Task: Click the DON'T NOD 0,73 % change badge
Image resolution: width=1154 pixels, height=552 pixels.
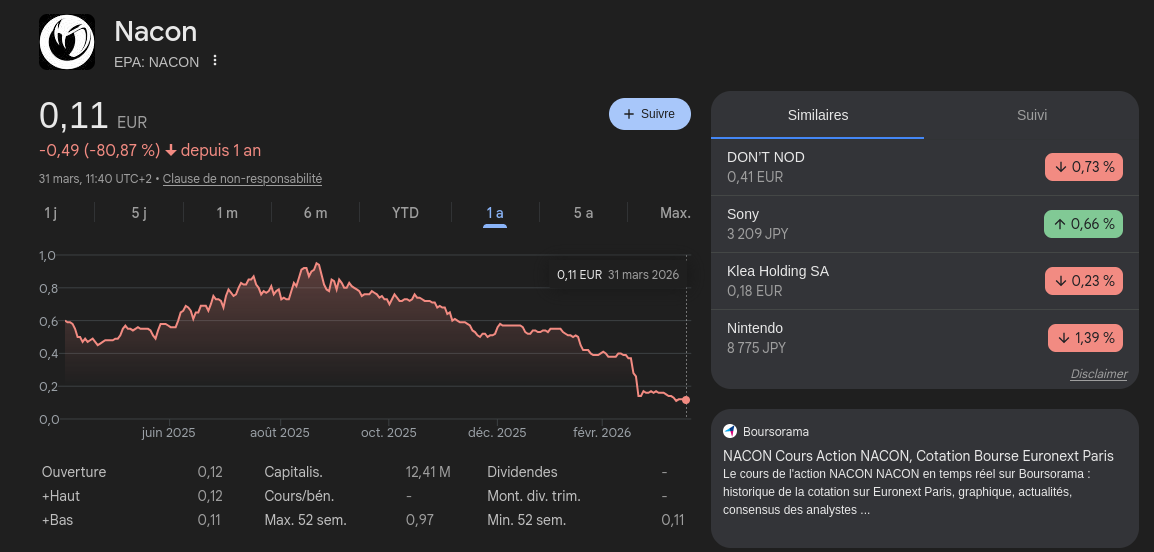Action: pos(1084,167)
